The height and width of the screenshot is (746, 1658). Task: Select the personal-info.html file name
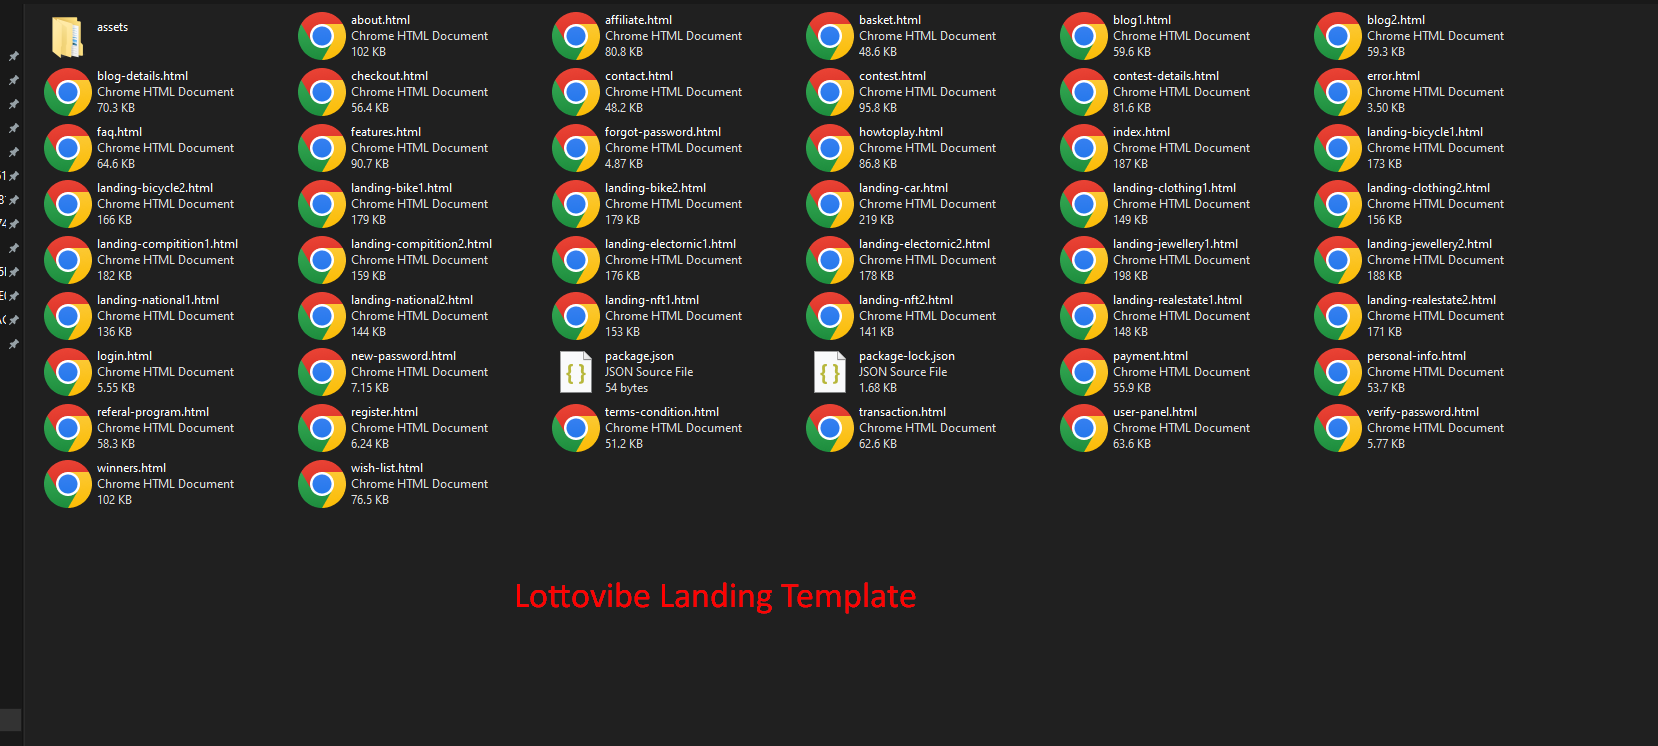pyautogui.click(x=1416, y=356)
